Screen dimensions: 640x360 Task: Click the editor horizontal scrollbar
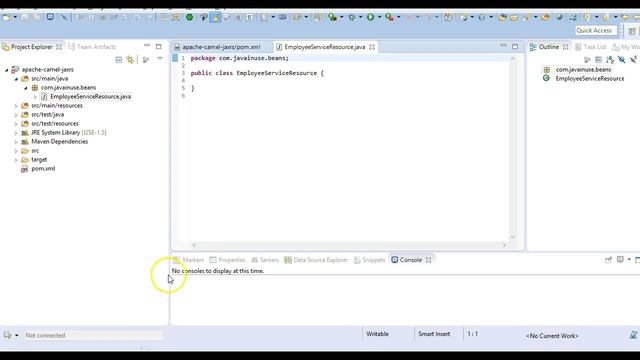(x=349, y=245)
